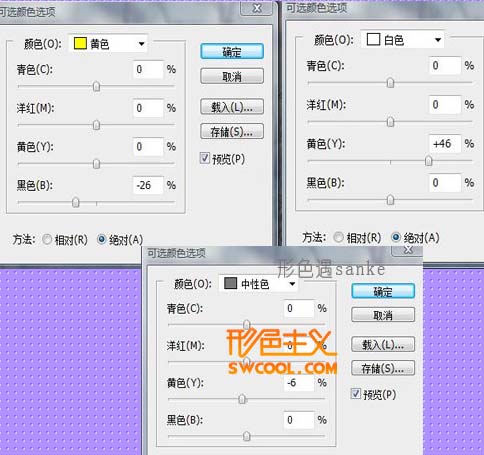Click the 黄色(Y) slider handle at +46
The height and width of the screenshot is (455, 484).
(428, 161)
